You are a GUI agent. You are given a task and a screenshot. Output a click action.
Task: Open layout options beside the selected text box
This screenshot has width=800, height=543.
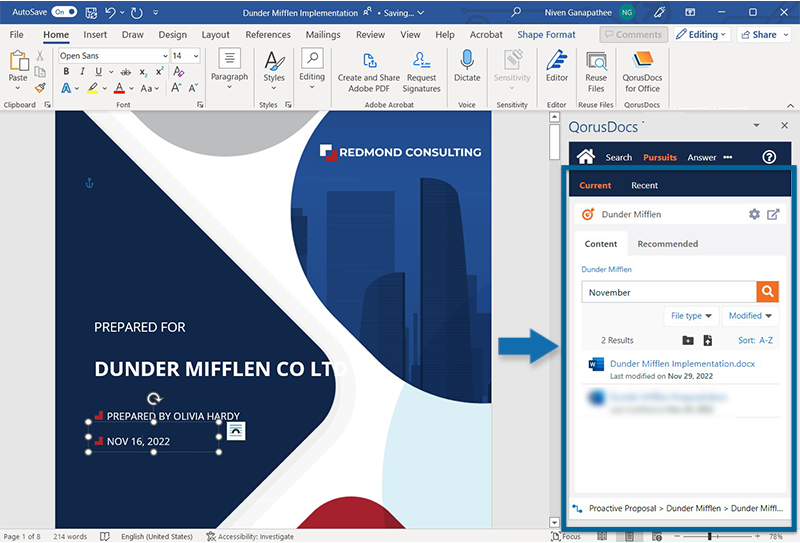[x=236, y=431]
